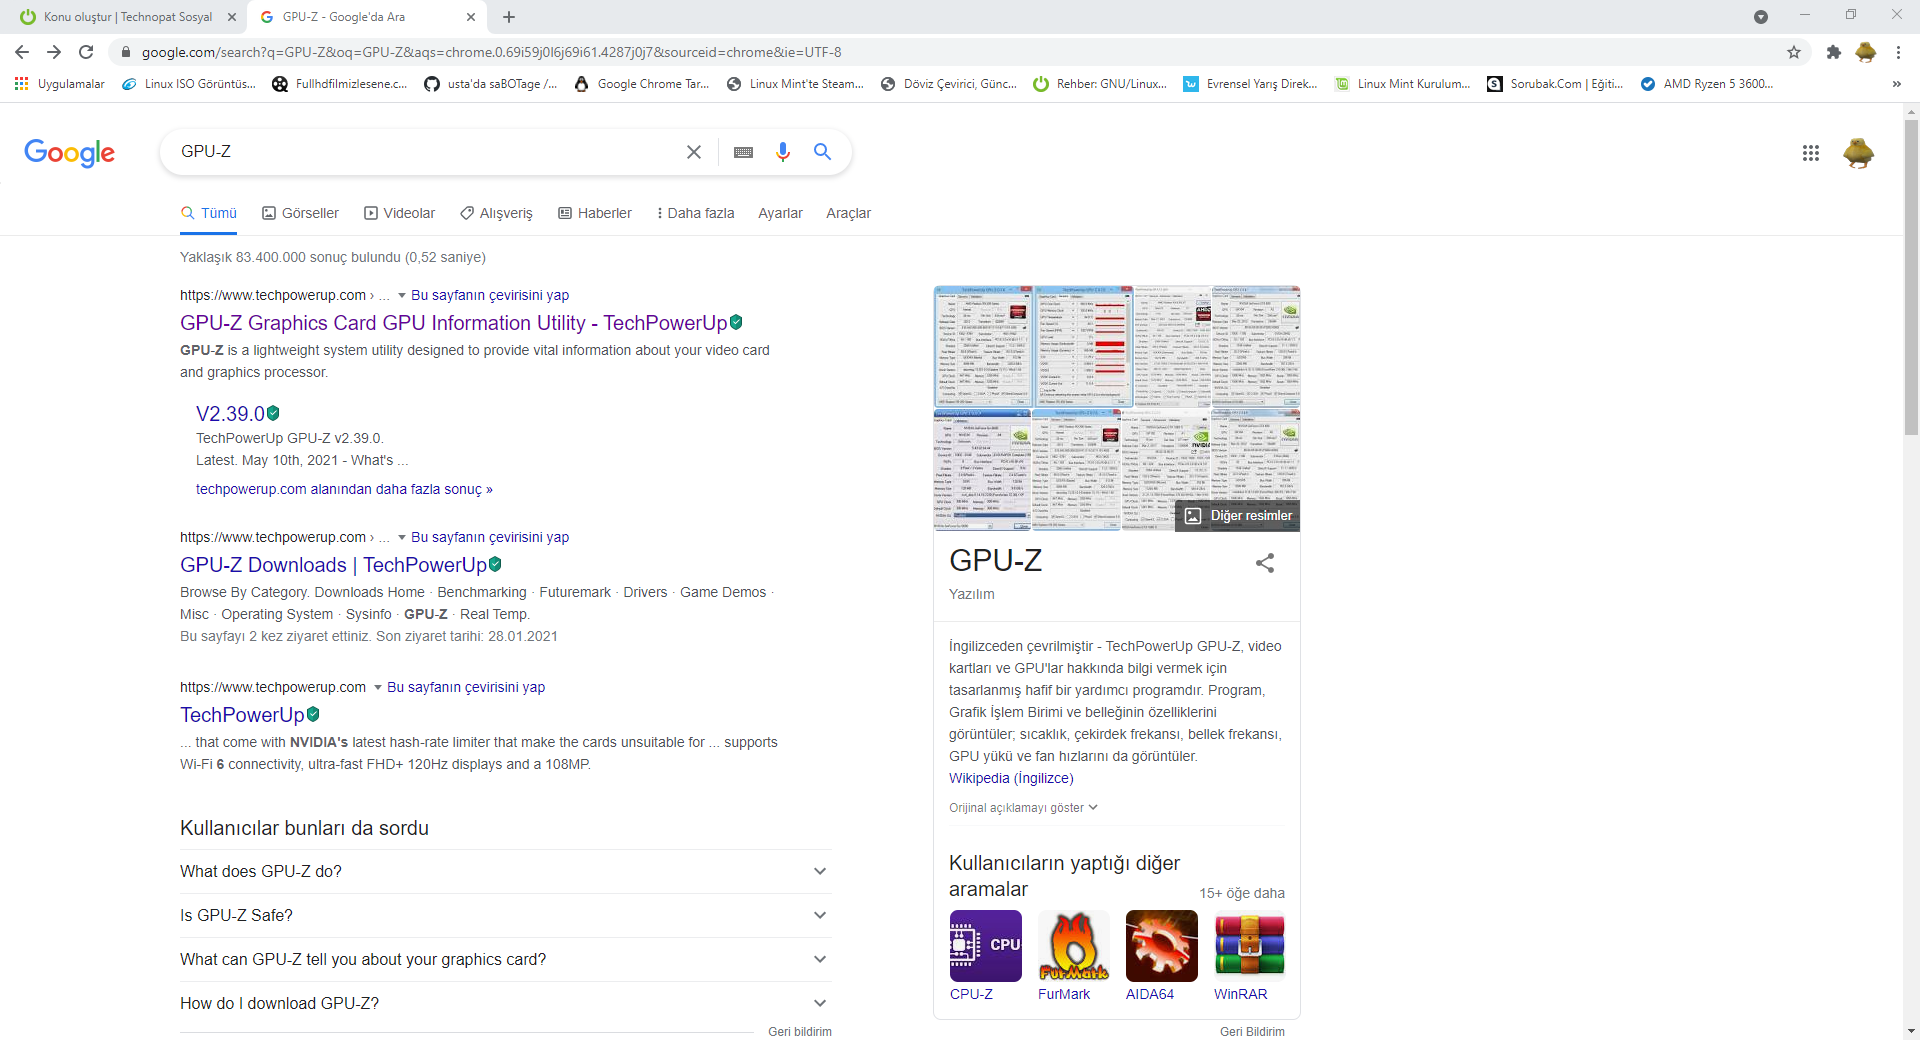View more images via Diğer resimler

[x=1238, y=516]
